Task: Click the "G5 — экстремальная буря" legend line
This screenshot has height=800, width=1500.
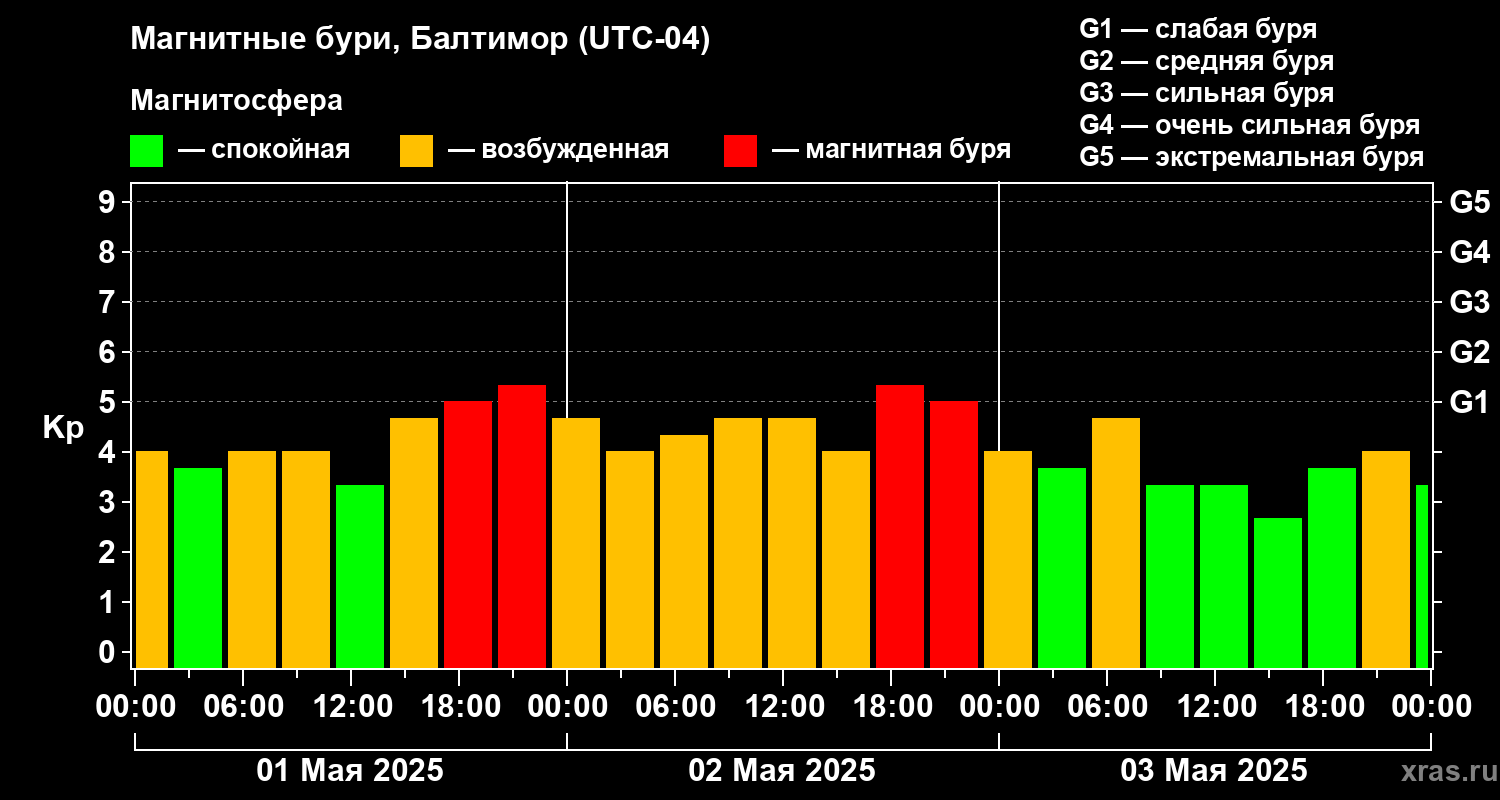Action: pos(1251,157)
